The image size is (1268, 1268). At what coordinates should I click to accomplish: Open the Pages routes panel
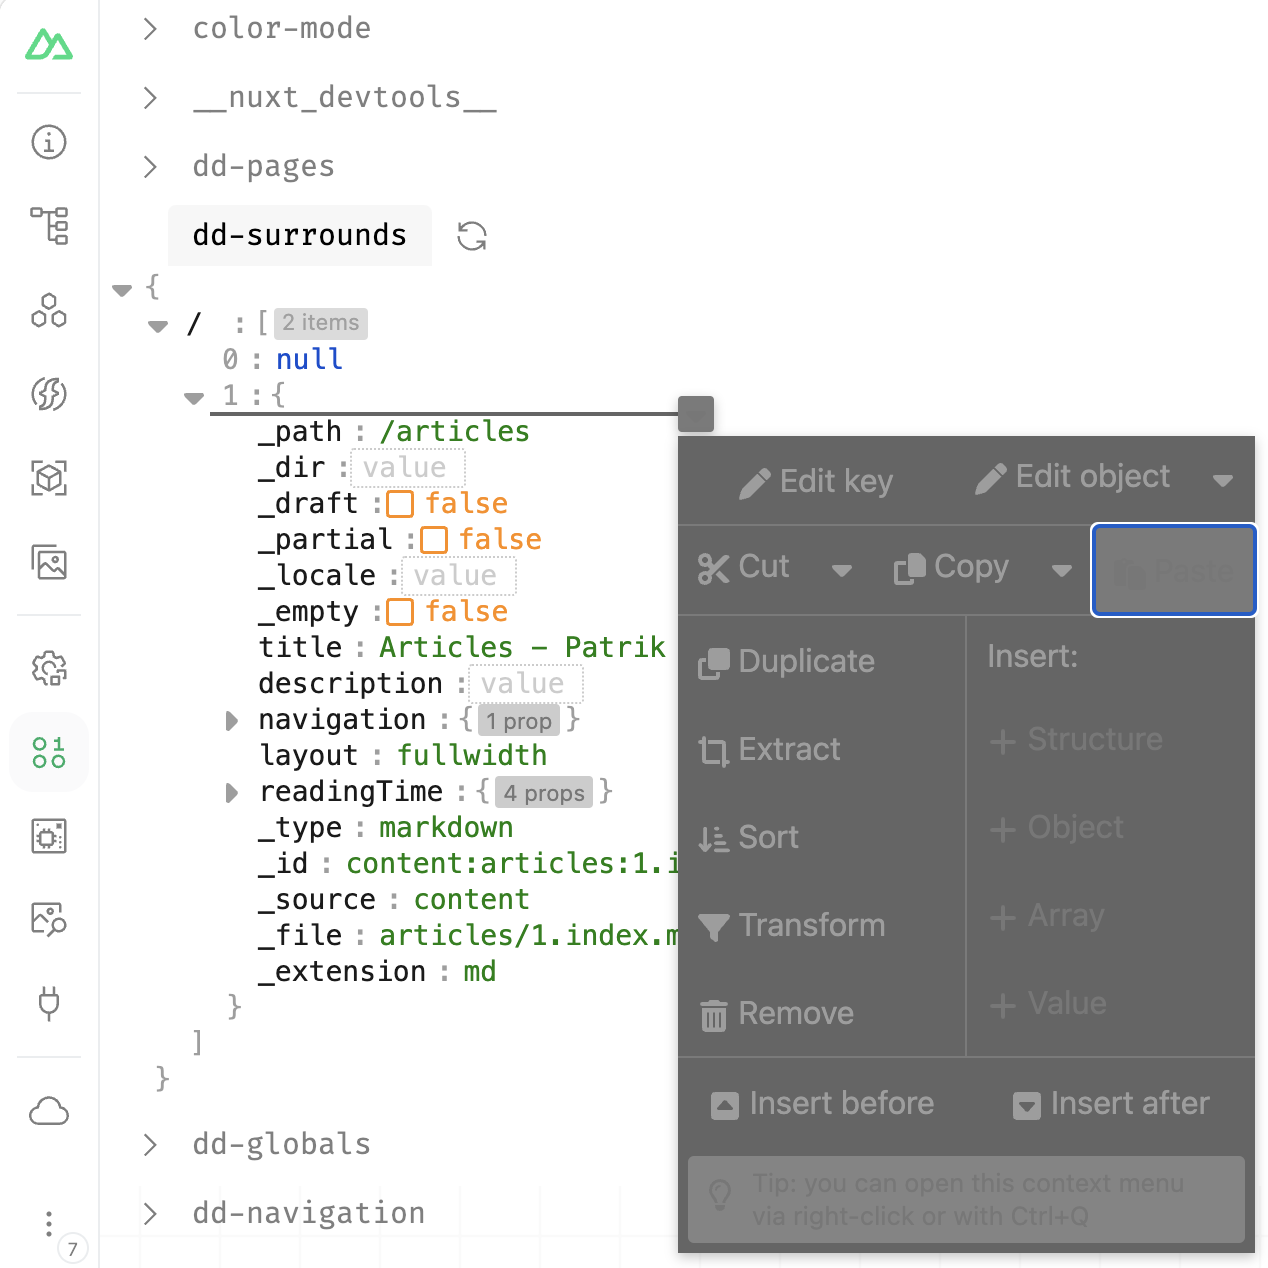48,226
